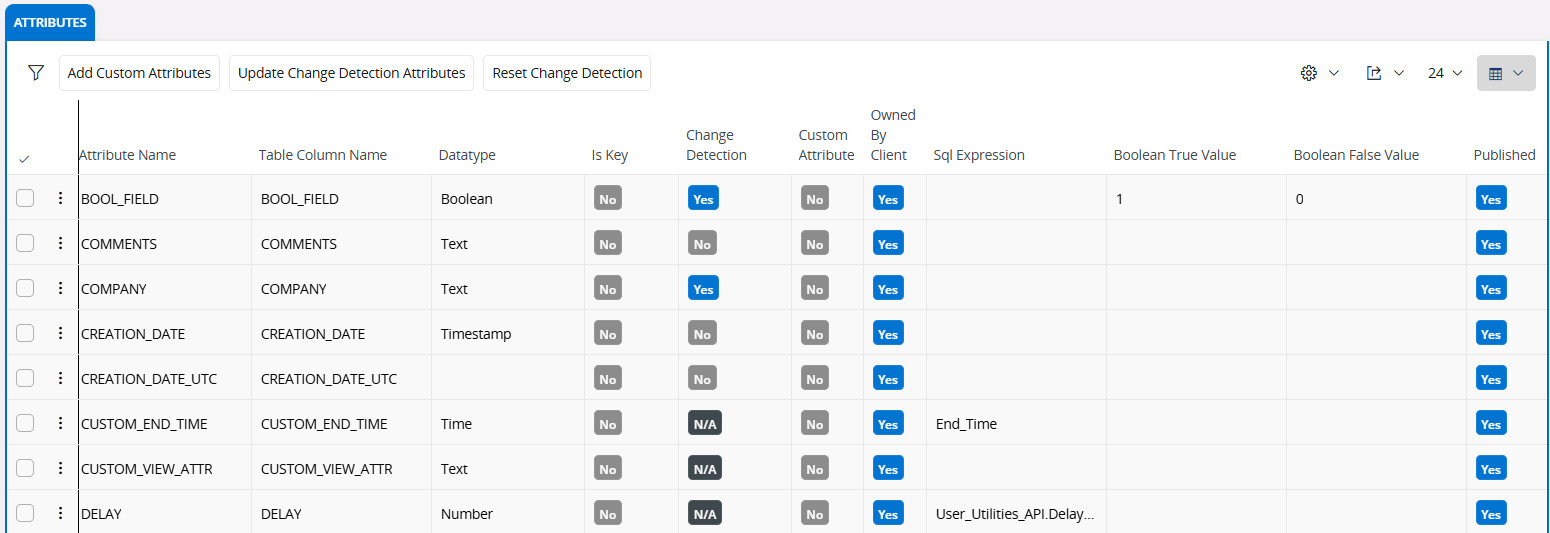Open three-dot menu for CUSTOM_END_TIME row
1550x533 pixels.
[60, 424]
